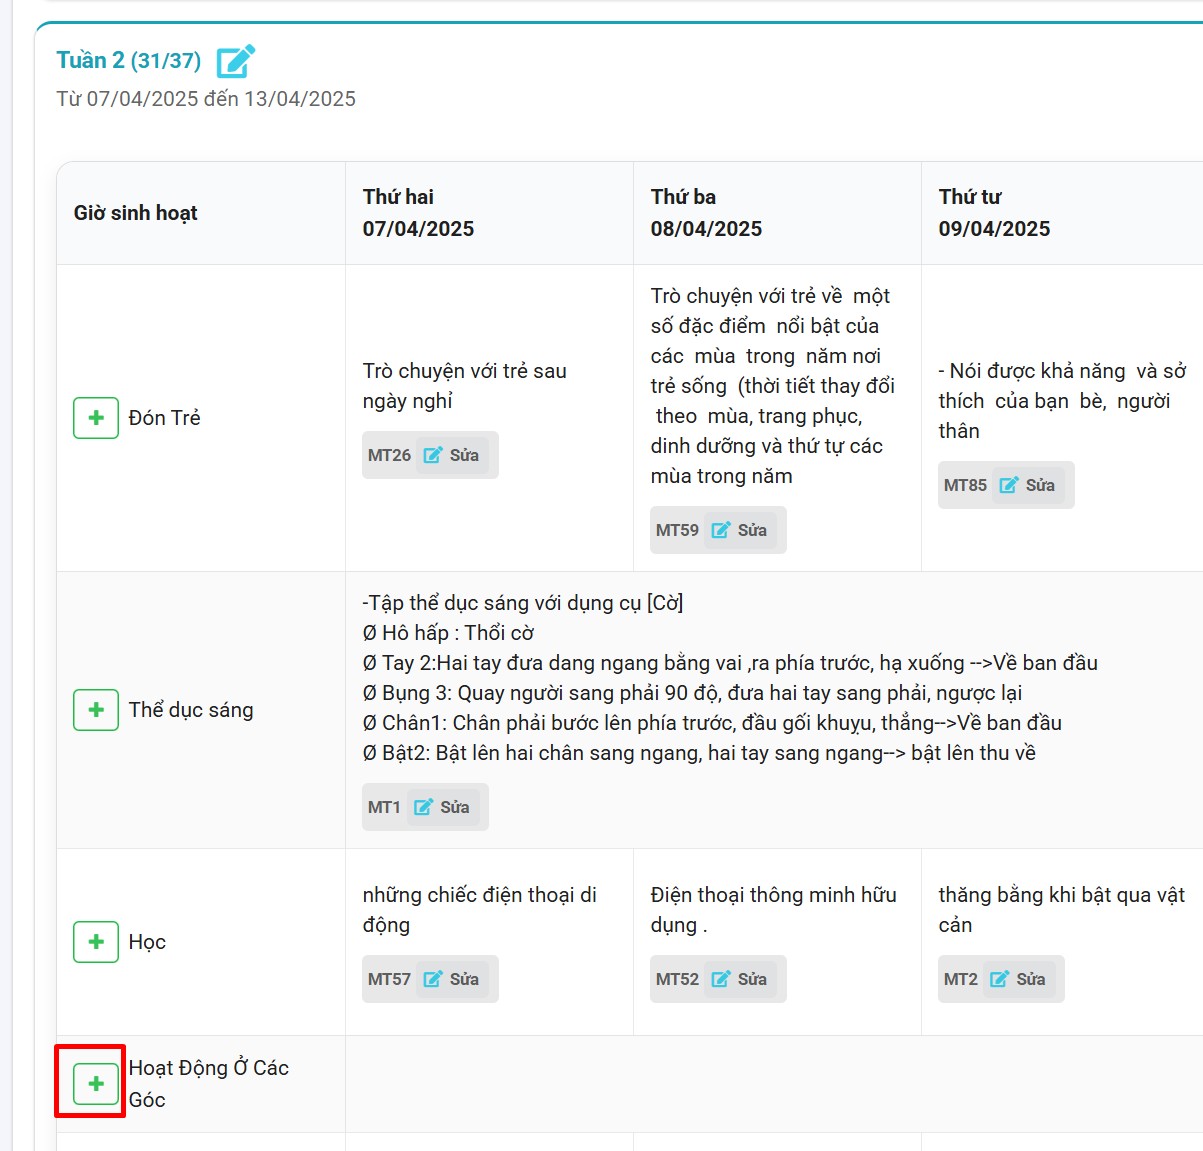Click plus for Hoạt Động Ở Các Góc

point(96,1083)
